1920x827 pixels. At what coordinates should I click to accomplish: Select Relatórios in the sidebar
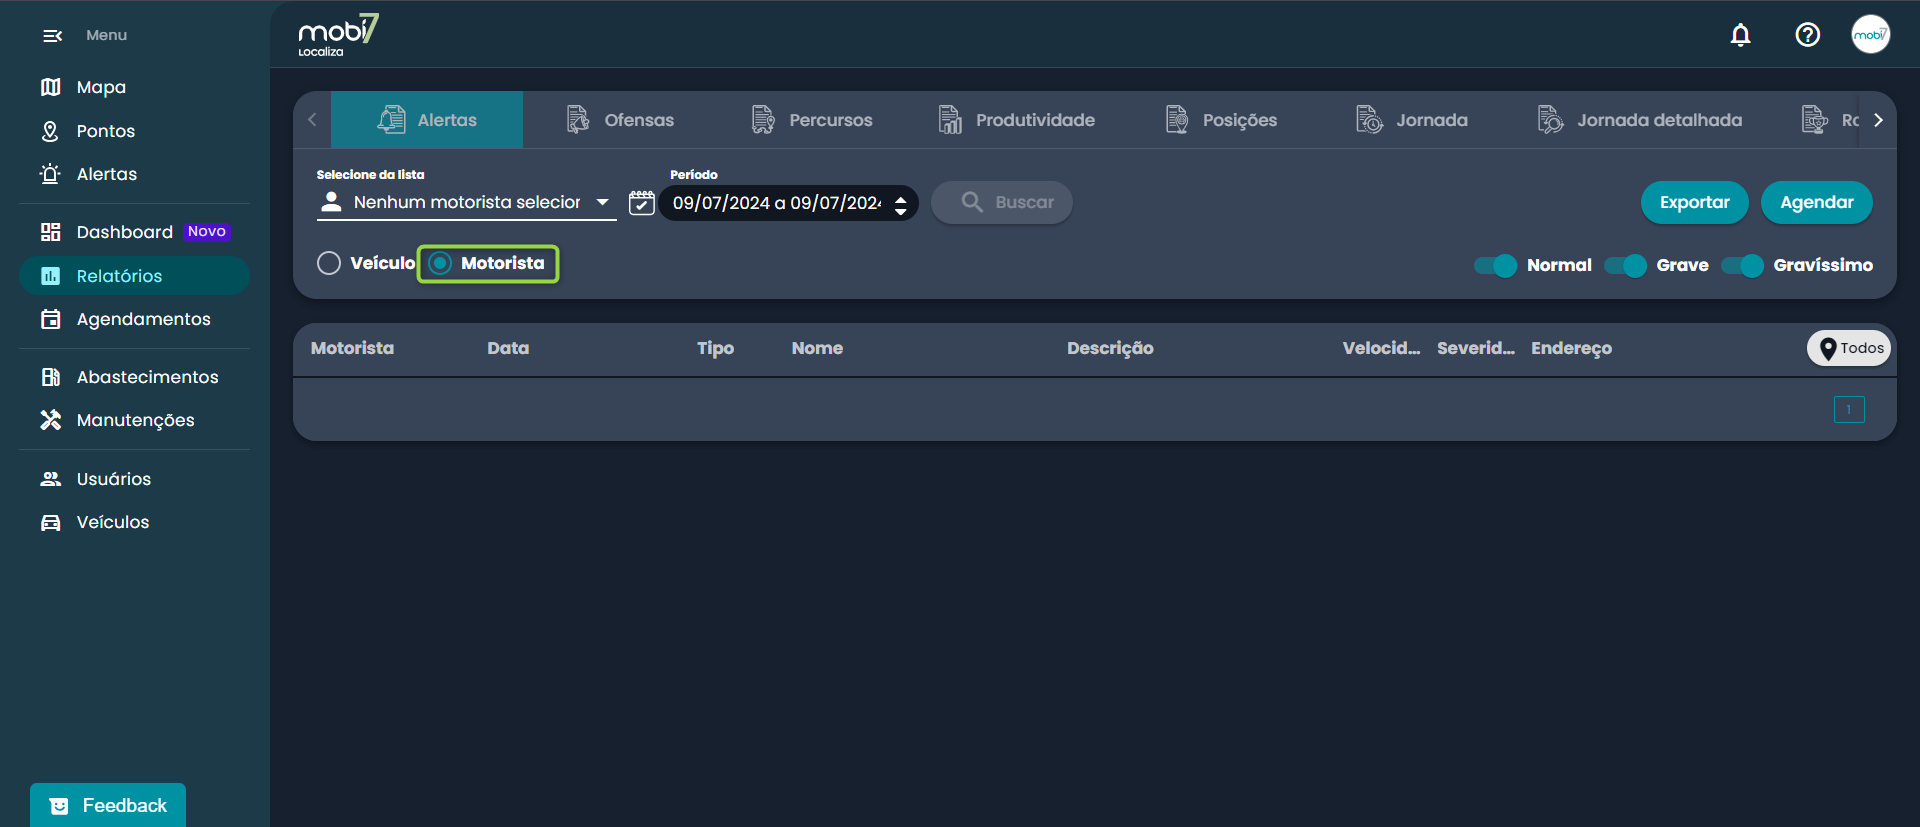coord(134,276)
